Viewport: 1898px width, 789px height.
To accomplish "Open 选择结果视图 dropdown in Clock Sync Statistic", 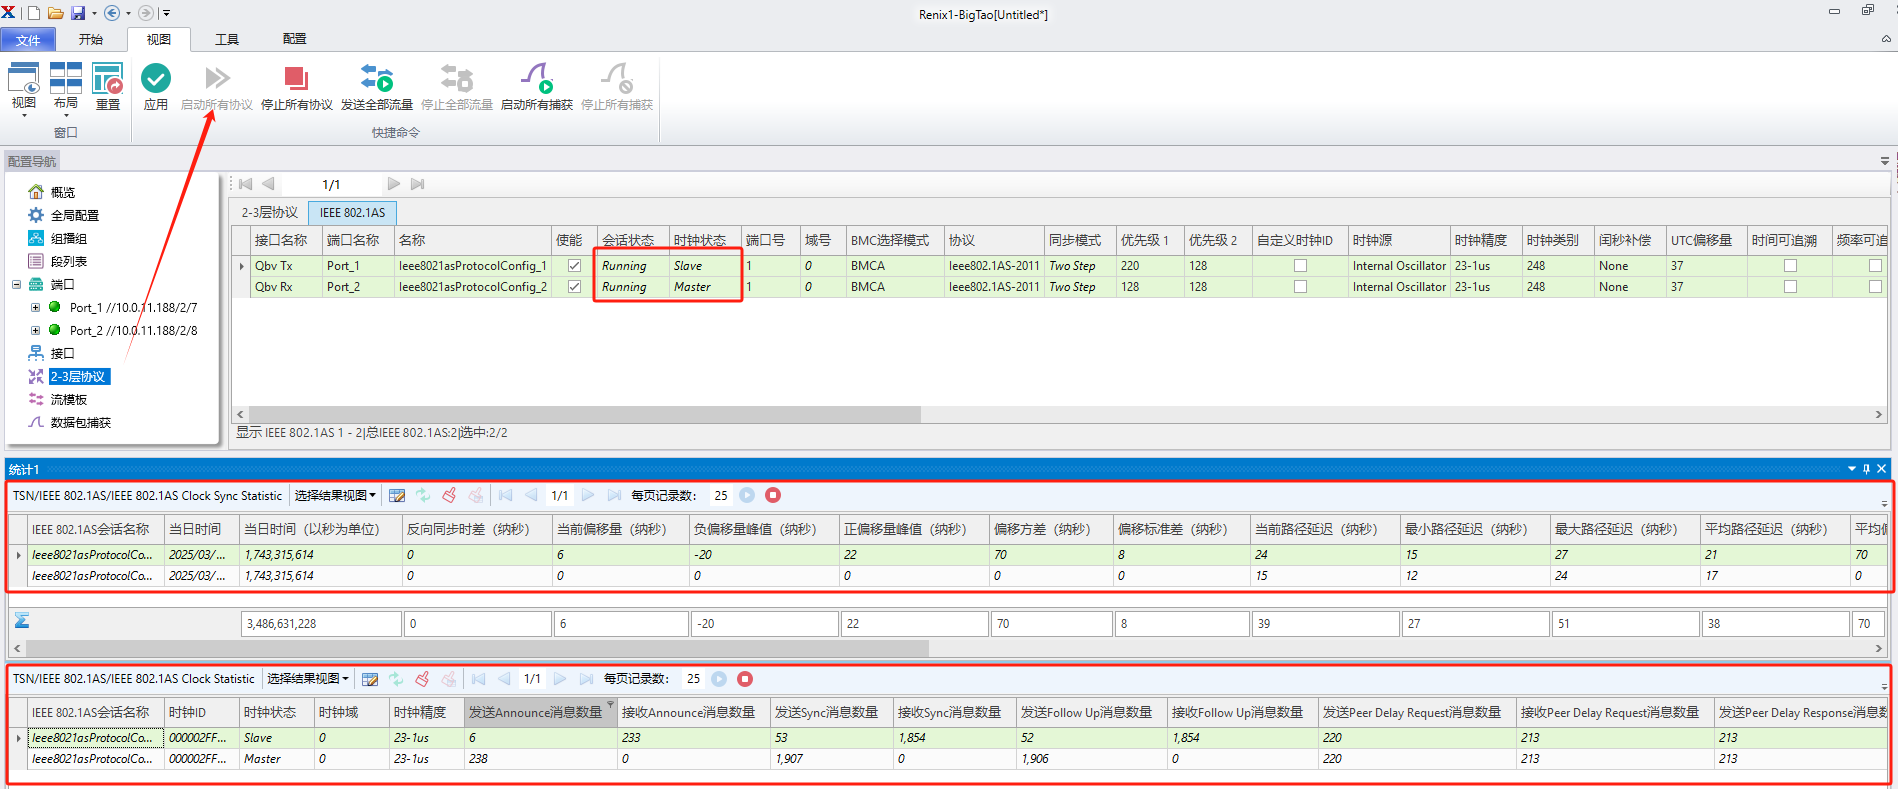I will click(335, 495).
